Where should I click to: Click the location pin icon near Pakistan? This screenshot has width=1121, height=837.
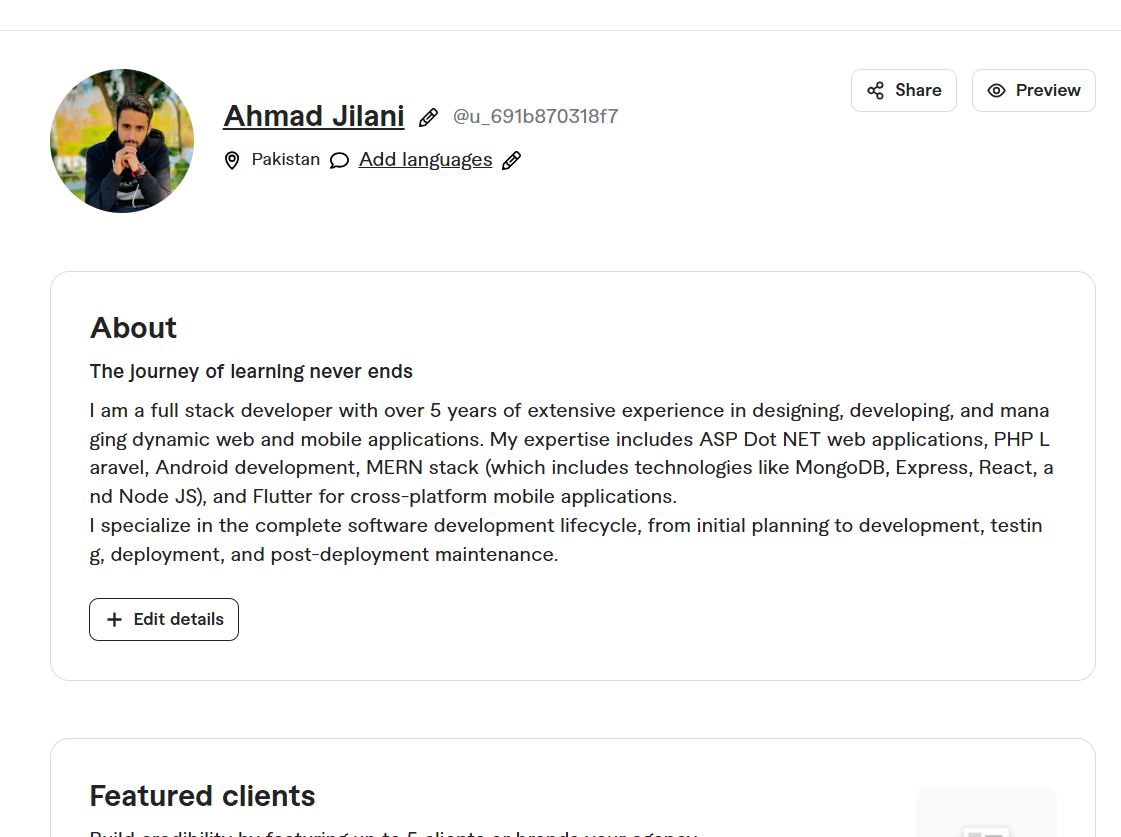(232, 160)
